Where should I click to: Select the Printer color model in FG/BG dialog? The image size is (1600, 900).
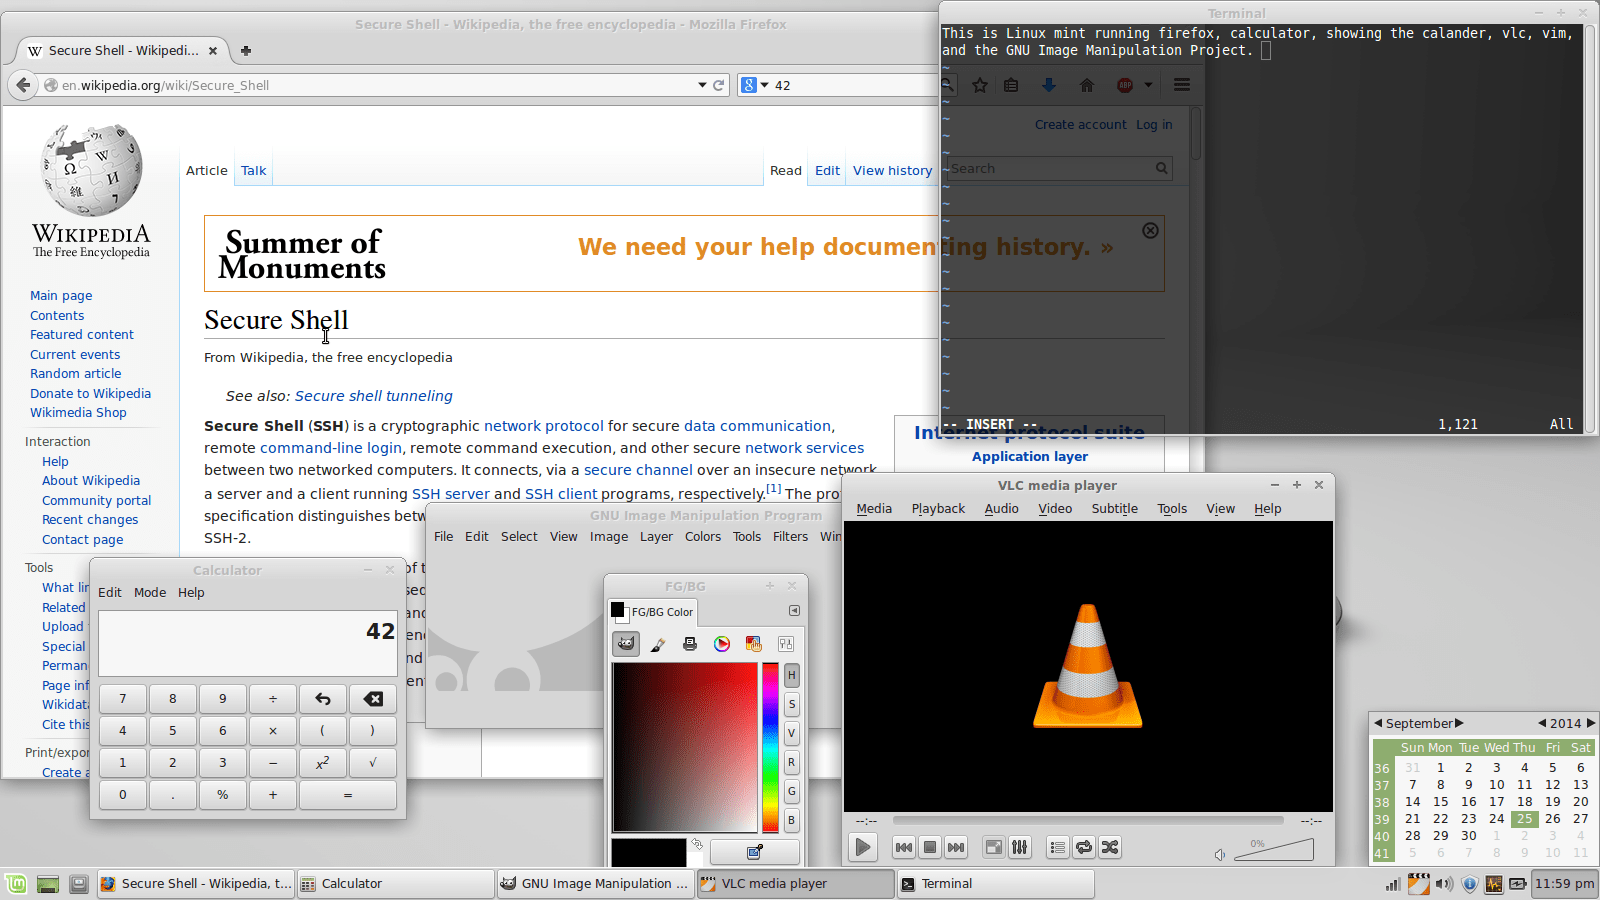click(x=689, y=644)
